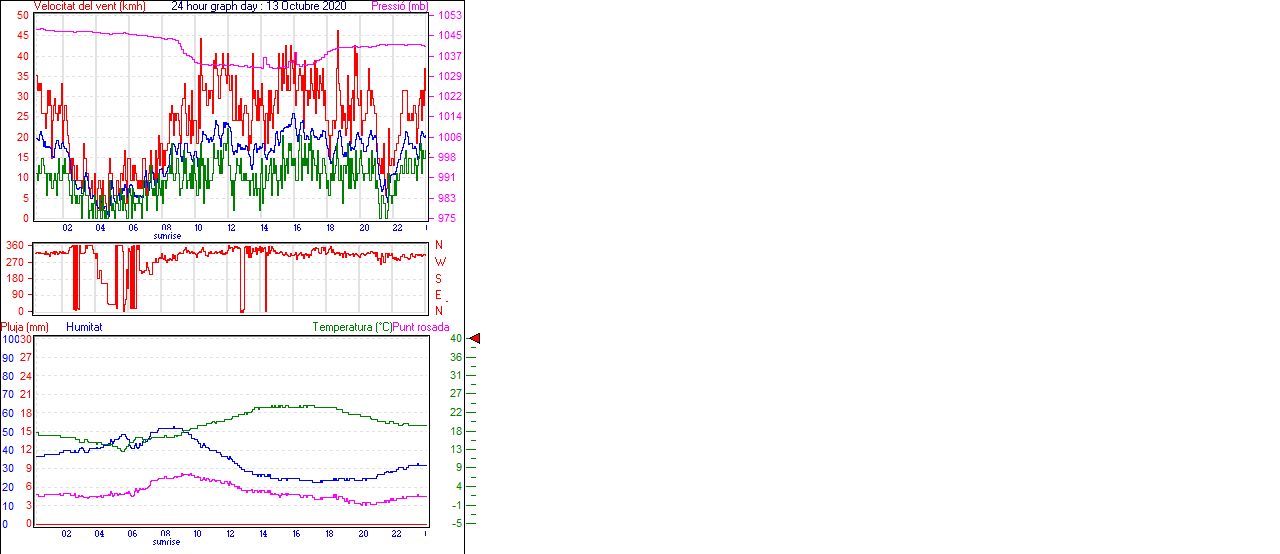Click the 100 humidity scale value
Image resolution: width=1280 pixels, height=554 pixels.
click(9, 339)
